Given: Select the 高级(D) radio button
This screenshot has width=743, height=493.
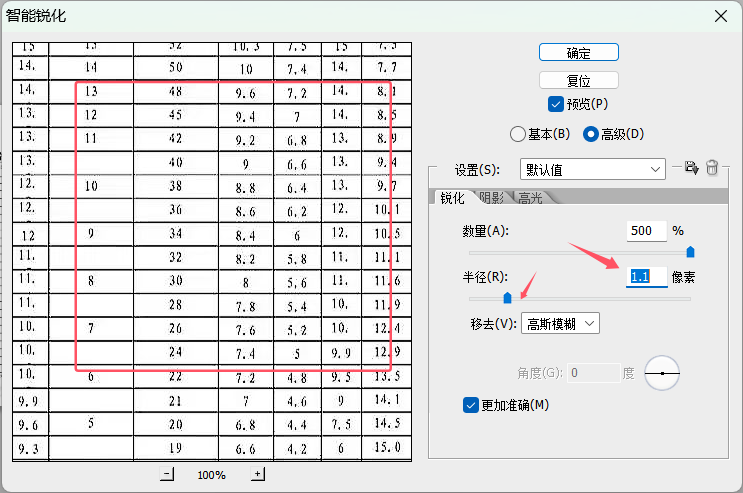Looking at the screenshot, I should point(590,134).
